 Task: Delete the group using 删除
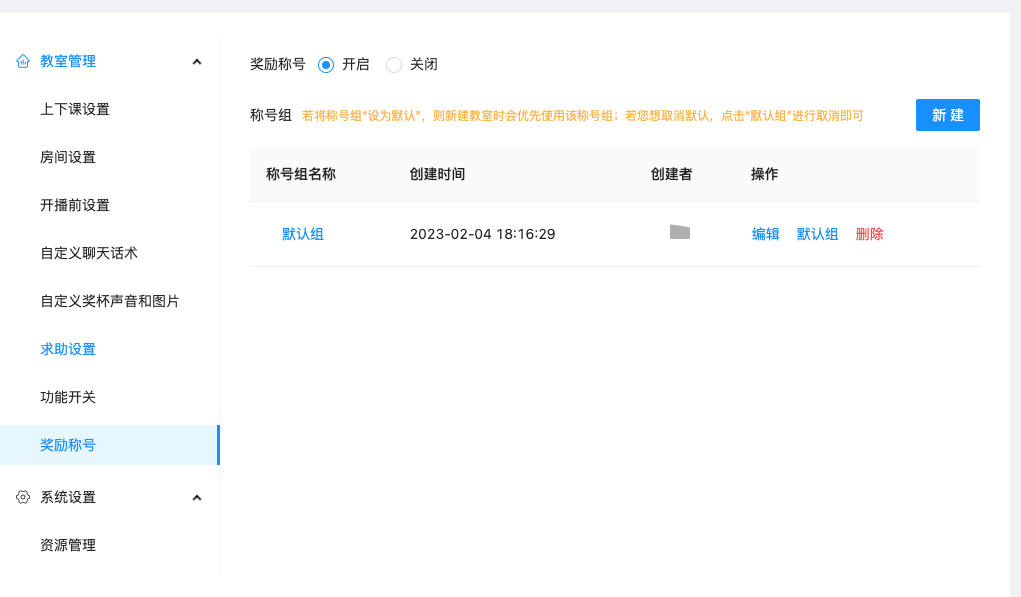click(x=869, y=233)
